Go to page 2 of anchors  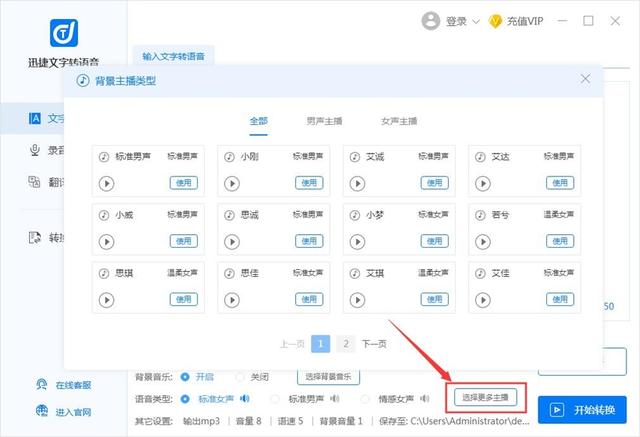pos(346,344)
